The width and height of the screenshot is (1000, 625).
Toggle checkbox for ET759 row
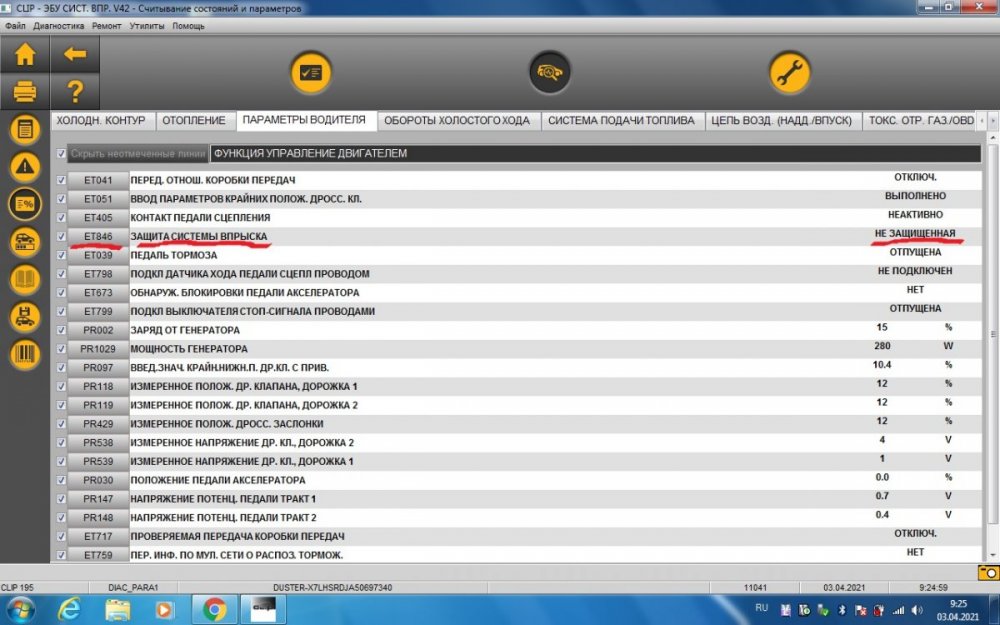(x=61, y=555)
